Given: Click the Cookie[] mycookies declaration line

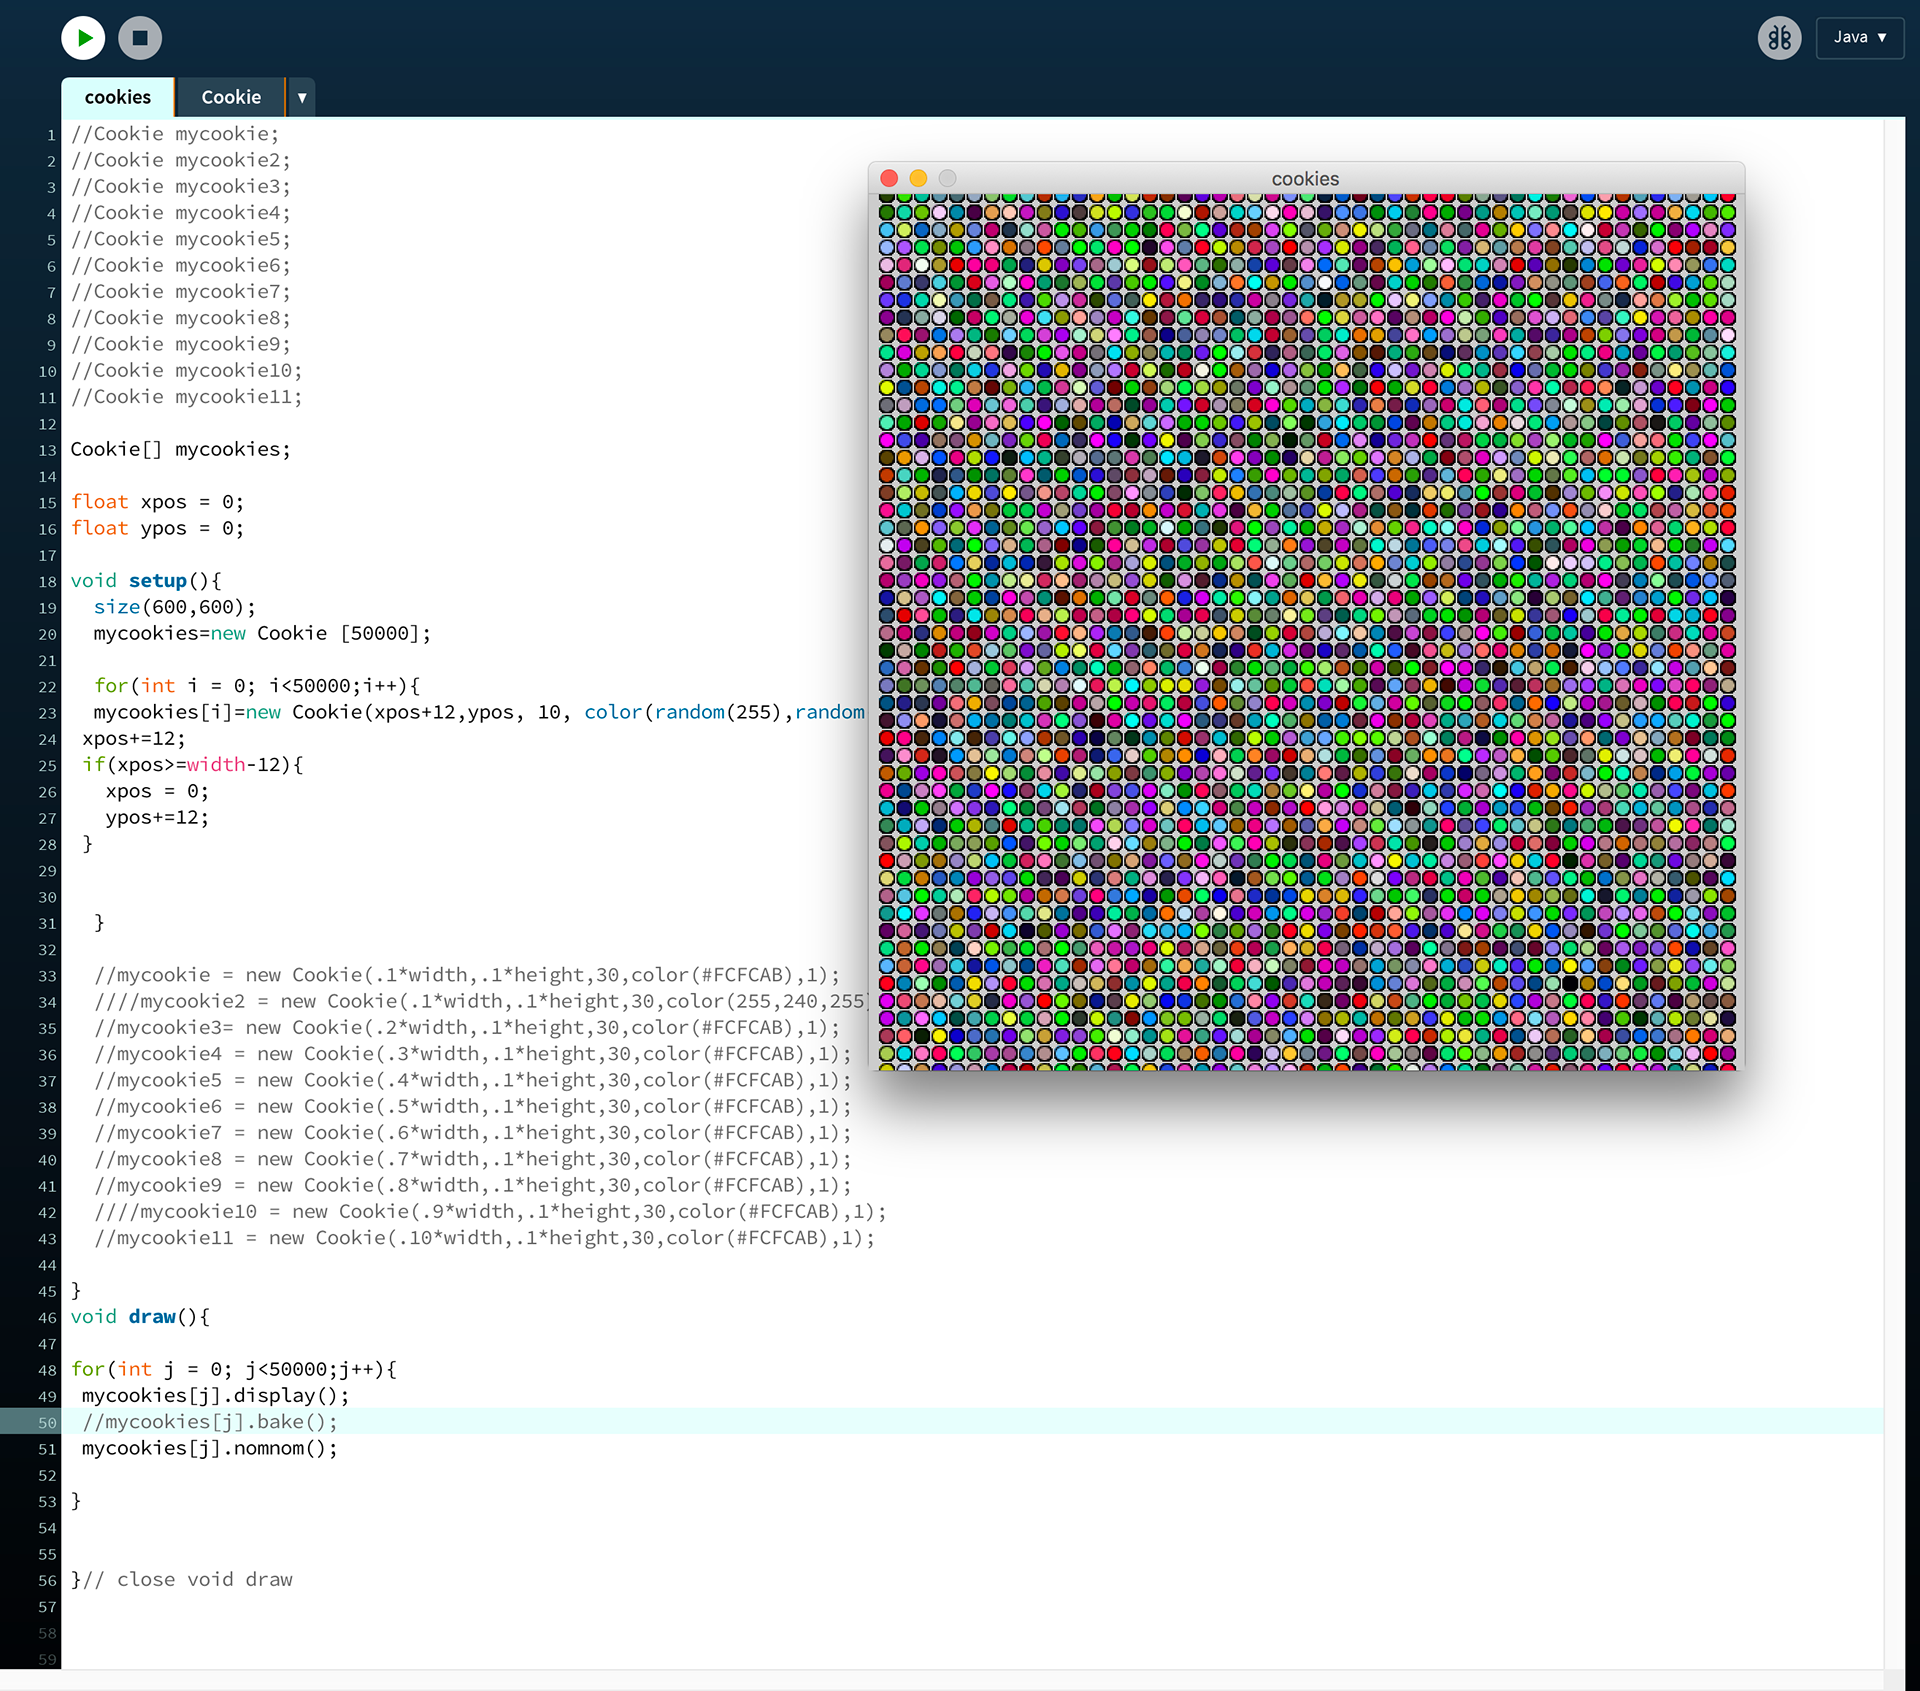Looking at the screenshot, I should (x=180, y=449).
